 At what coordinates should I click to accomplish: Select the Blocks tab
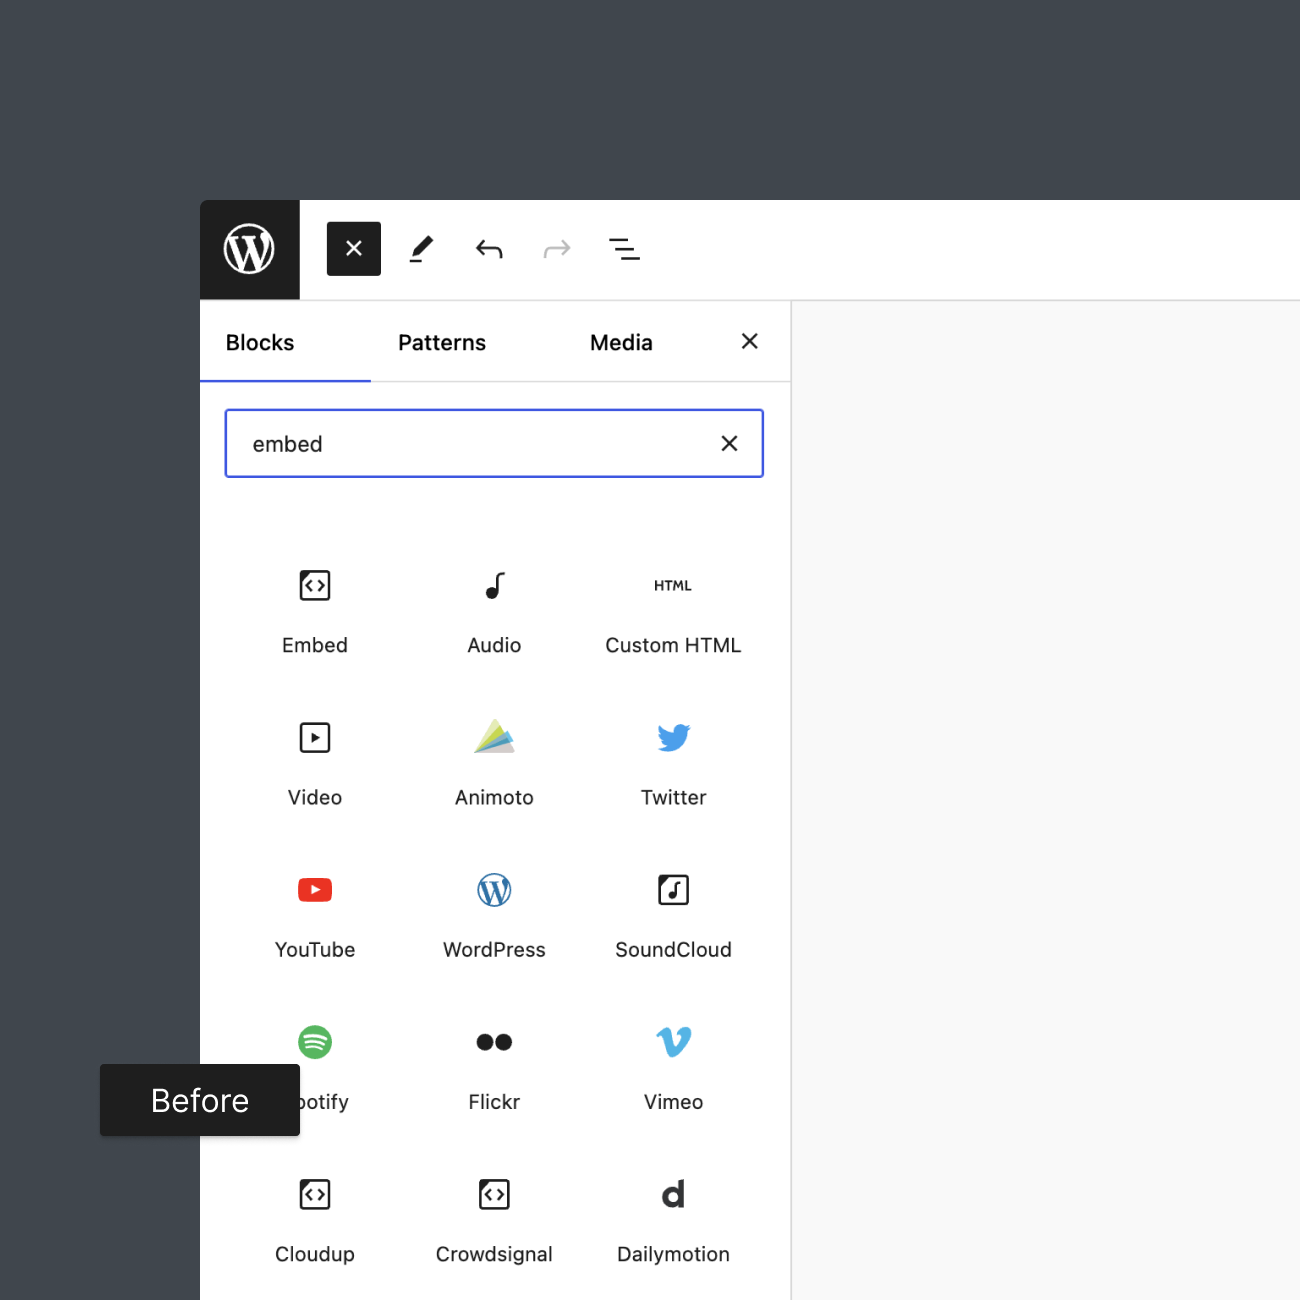260,342
